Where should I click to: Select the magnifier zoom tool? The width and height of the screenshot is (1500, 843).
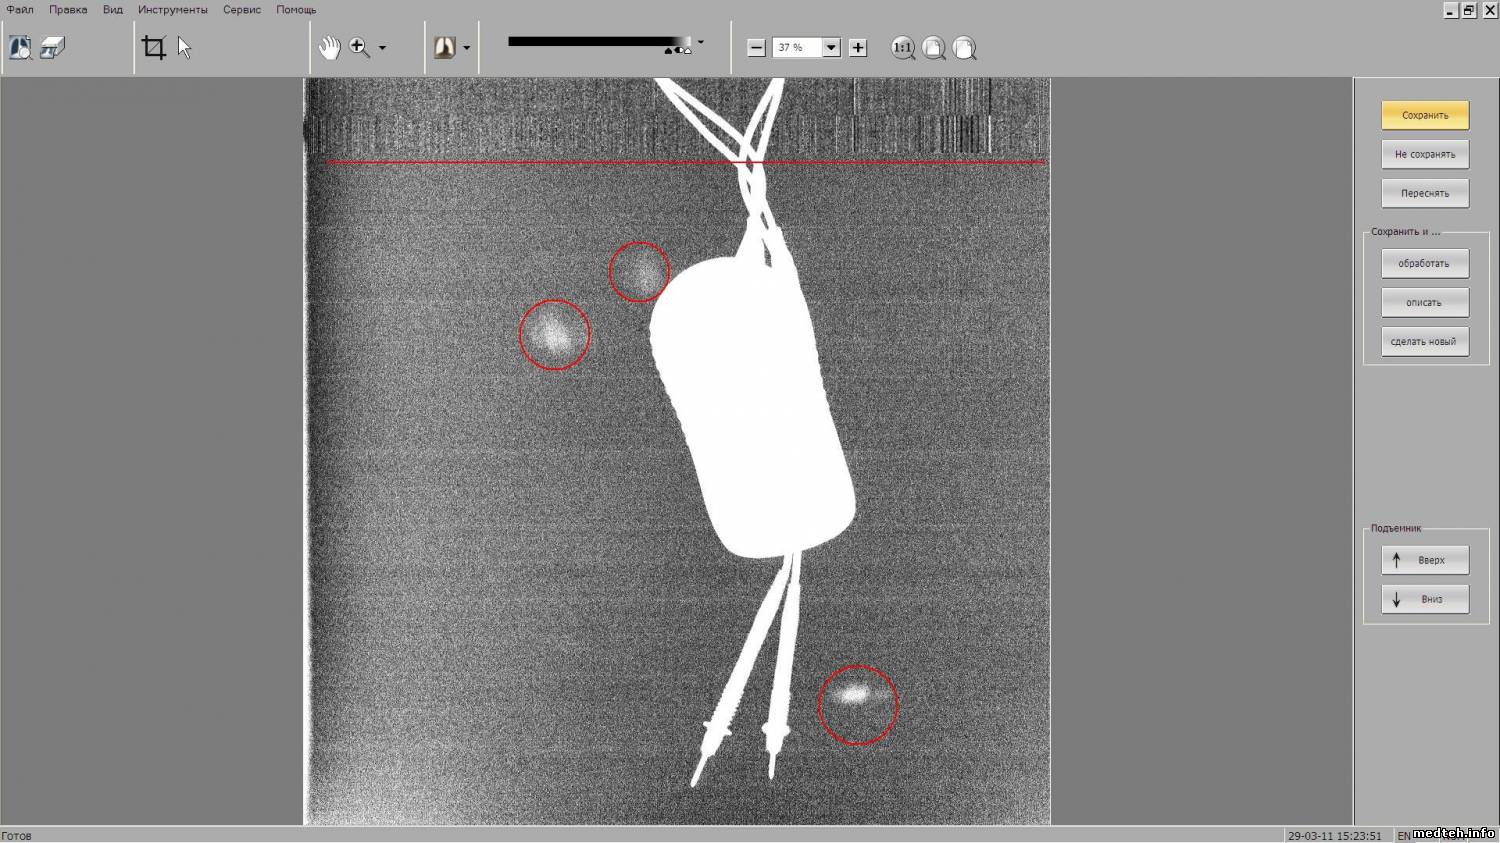[x=359, y=48]
